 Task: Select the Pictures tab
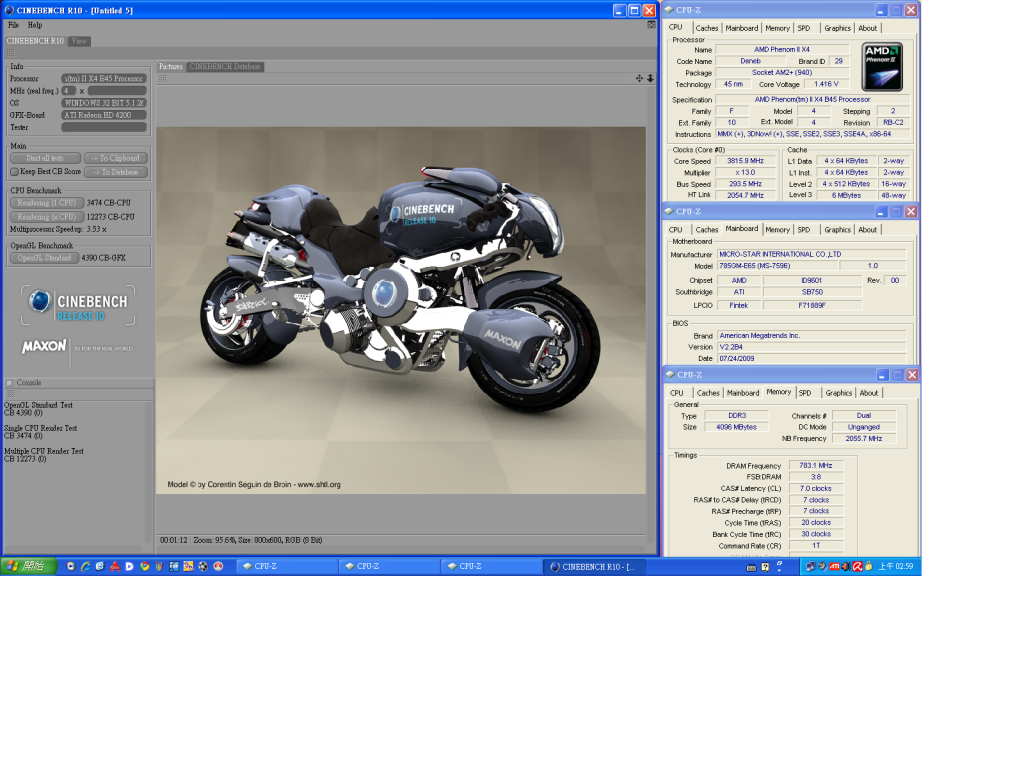pyautogui.click(x=171, y=67)
